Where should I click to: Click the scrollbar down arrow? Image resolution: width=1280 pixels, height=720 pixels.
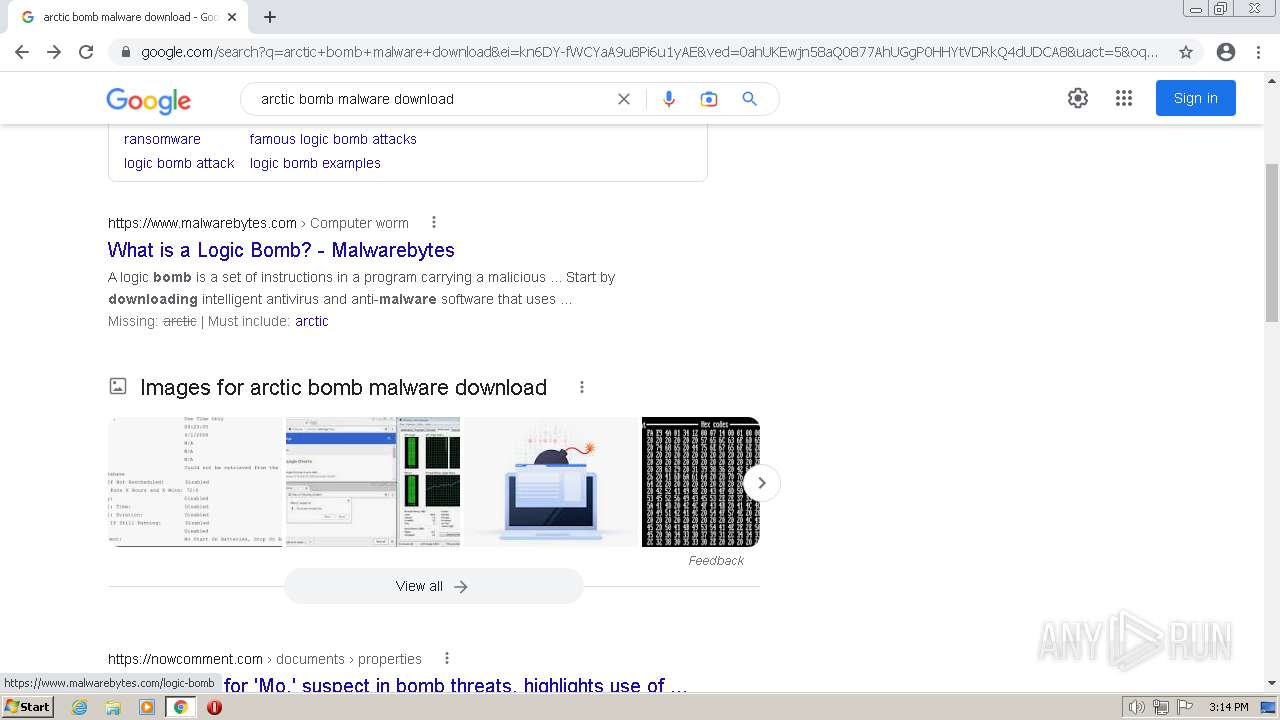click(1272, 683)
